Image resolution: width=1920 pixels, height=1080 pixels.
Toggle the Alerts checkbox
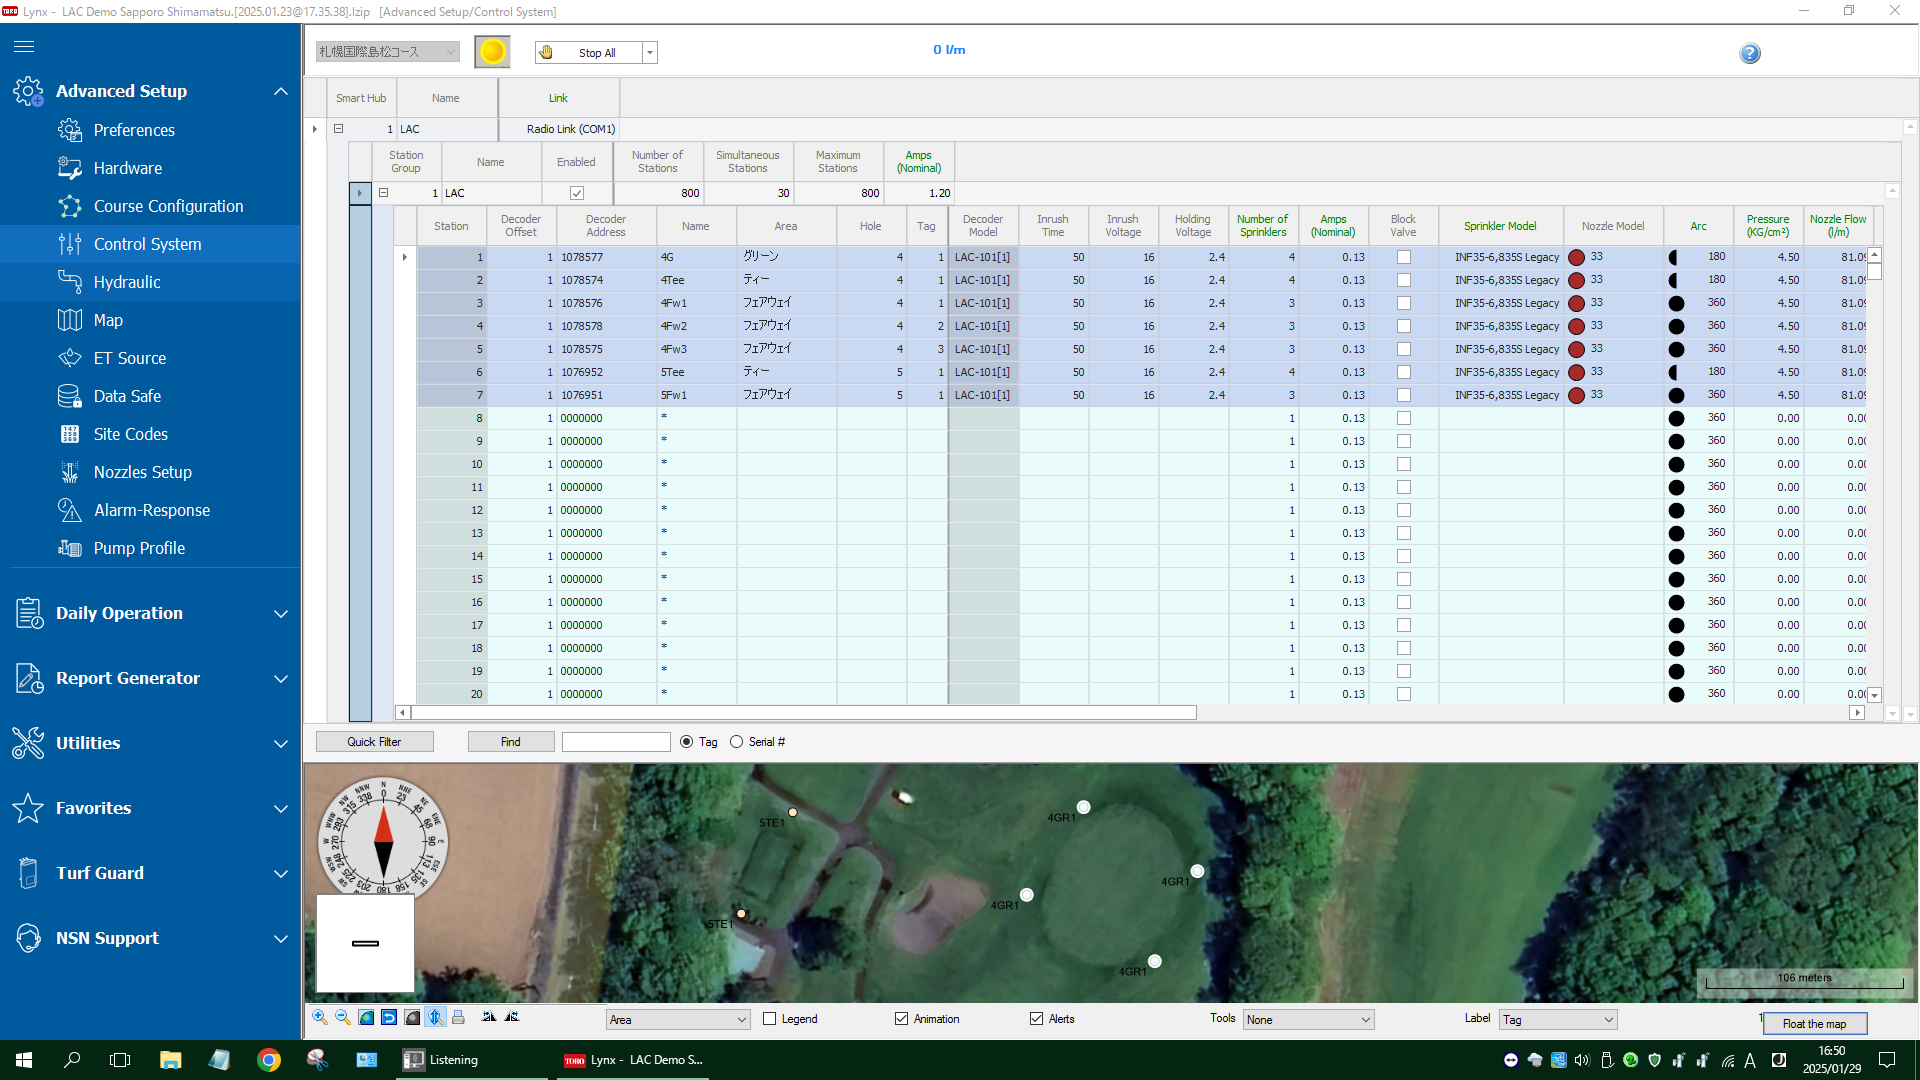coord(1036,1019)
